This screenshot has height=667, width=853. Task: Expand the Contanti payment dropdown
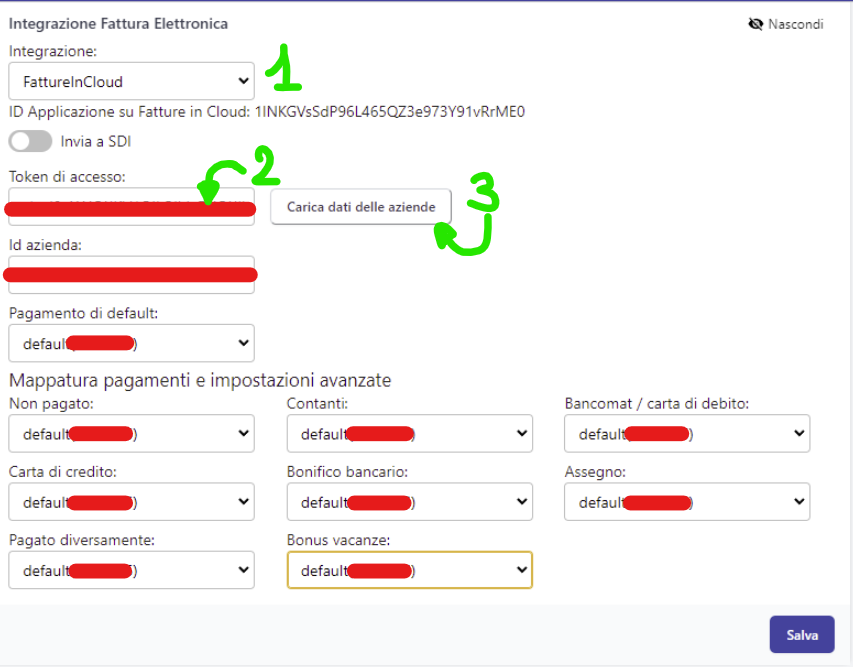click(409, 434)
